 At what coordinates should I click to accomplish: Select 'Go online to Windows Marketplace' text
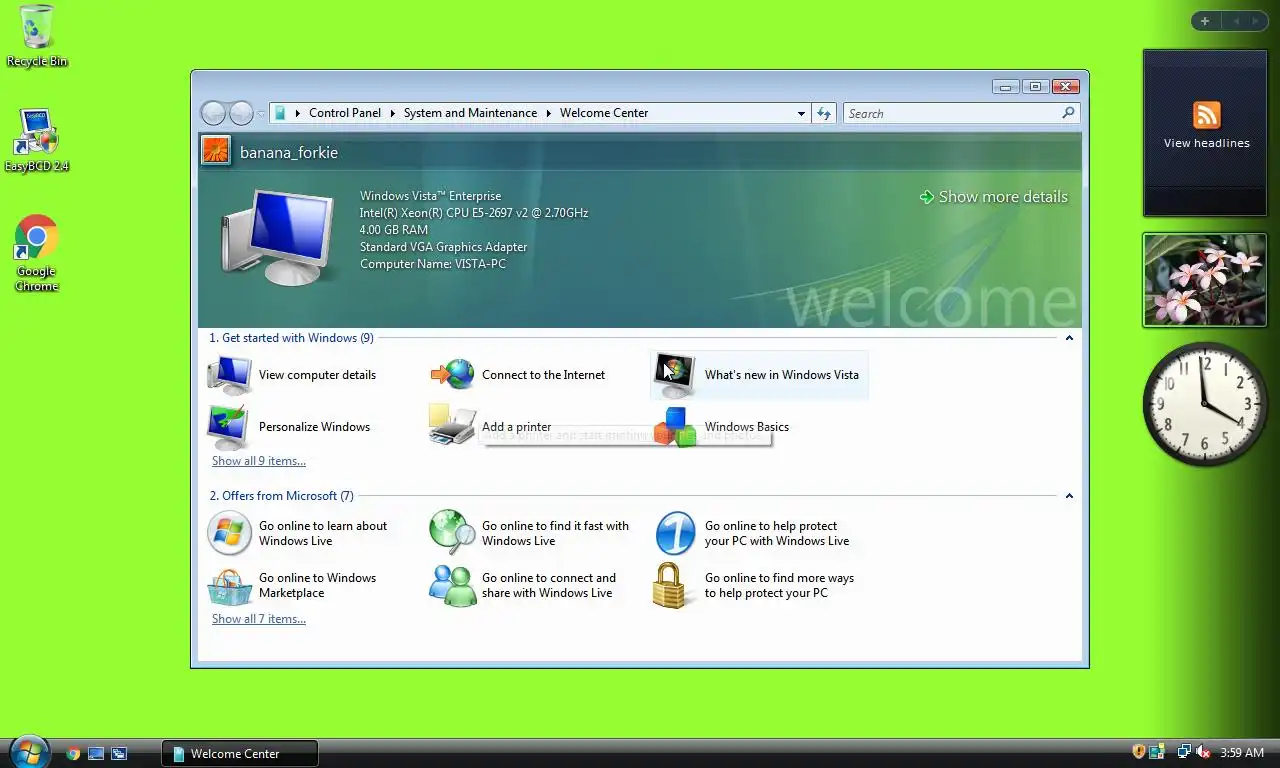[x=318, y=585]
